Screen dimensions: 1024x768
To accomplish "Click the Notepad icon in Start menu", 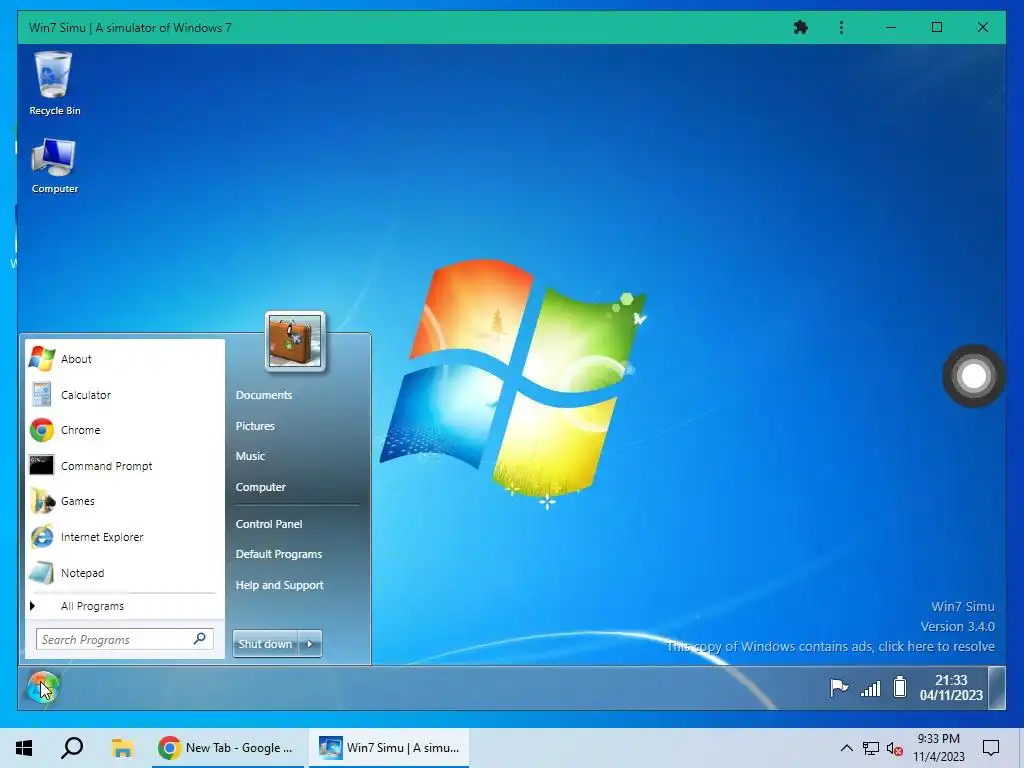I will coord(42,573).
